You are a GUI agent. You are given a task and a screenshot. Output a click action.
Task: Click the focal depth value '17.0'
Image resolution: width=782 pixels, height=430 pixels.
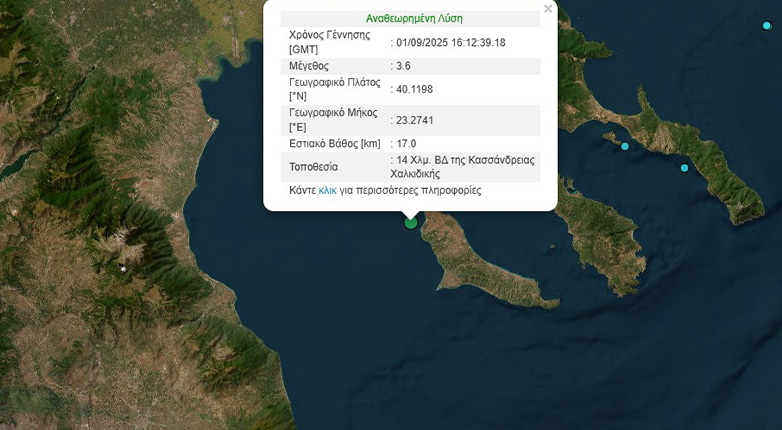(x=406, y=144)
